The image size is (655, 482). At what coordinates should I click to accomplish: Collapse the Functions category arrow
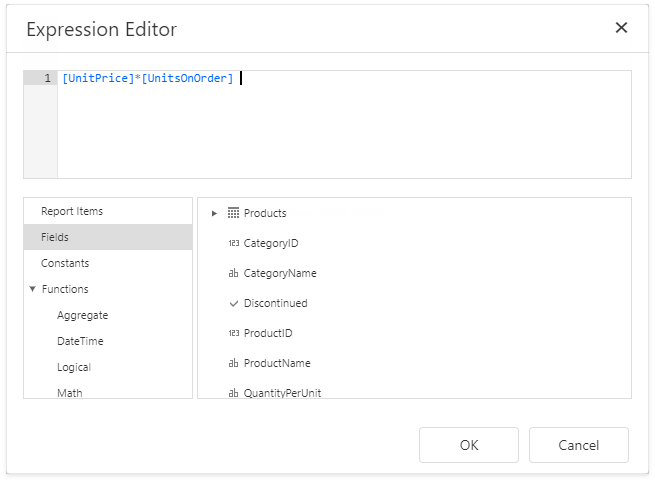33,289
